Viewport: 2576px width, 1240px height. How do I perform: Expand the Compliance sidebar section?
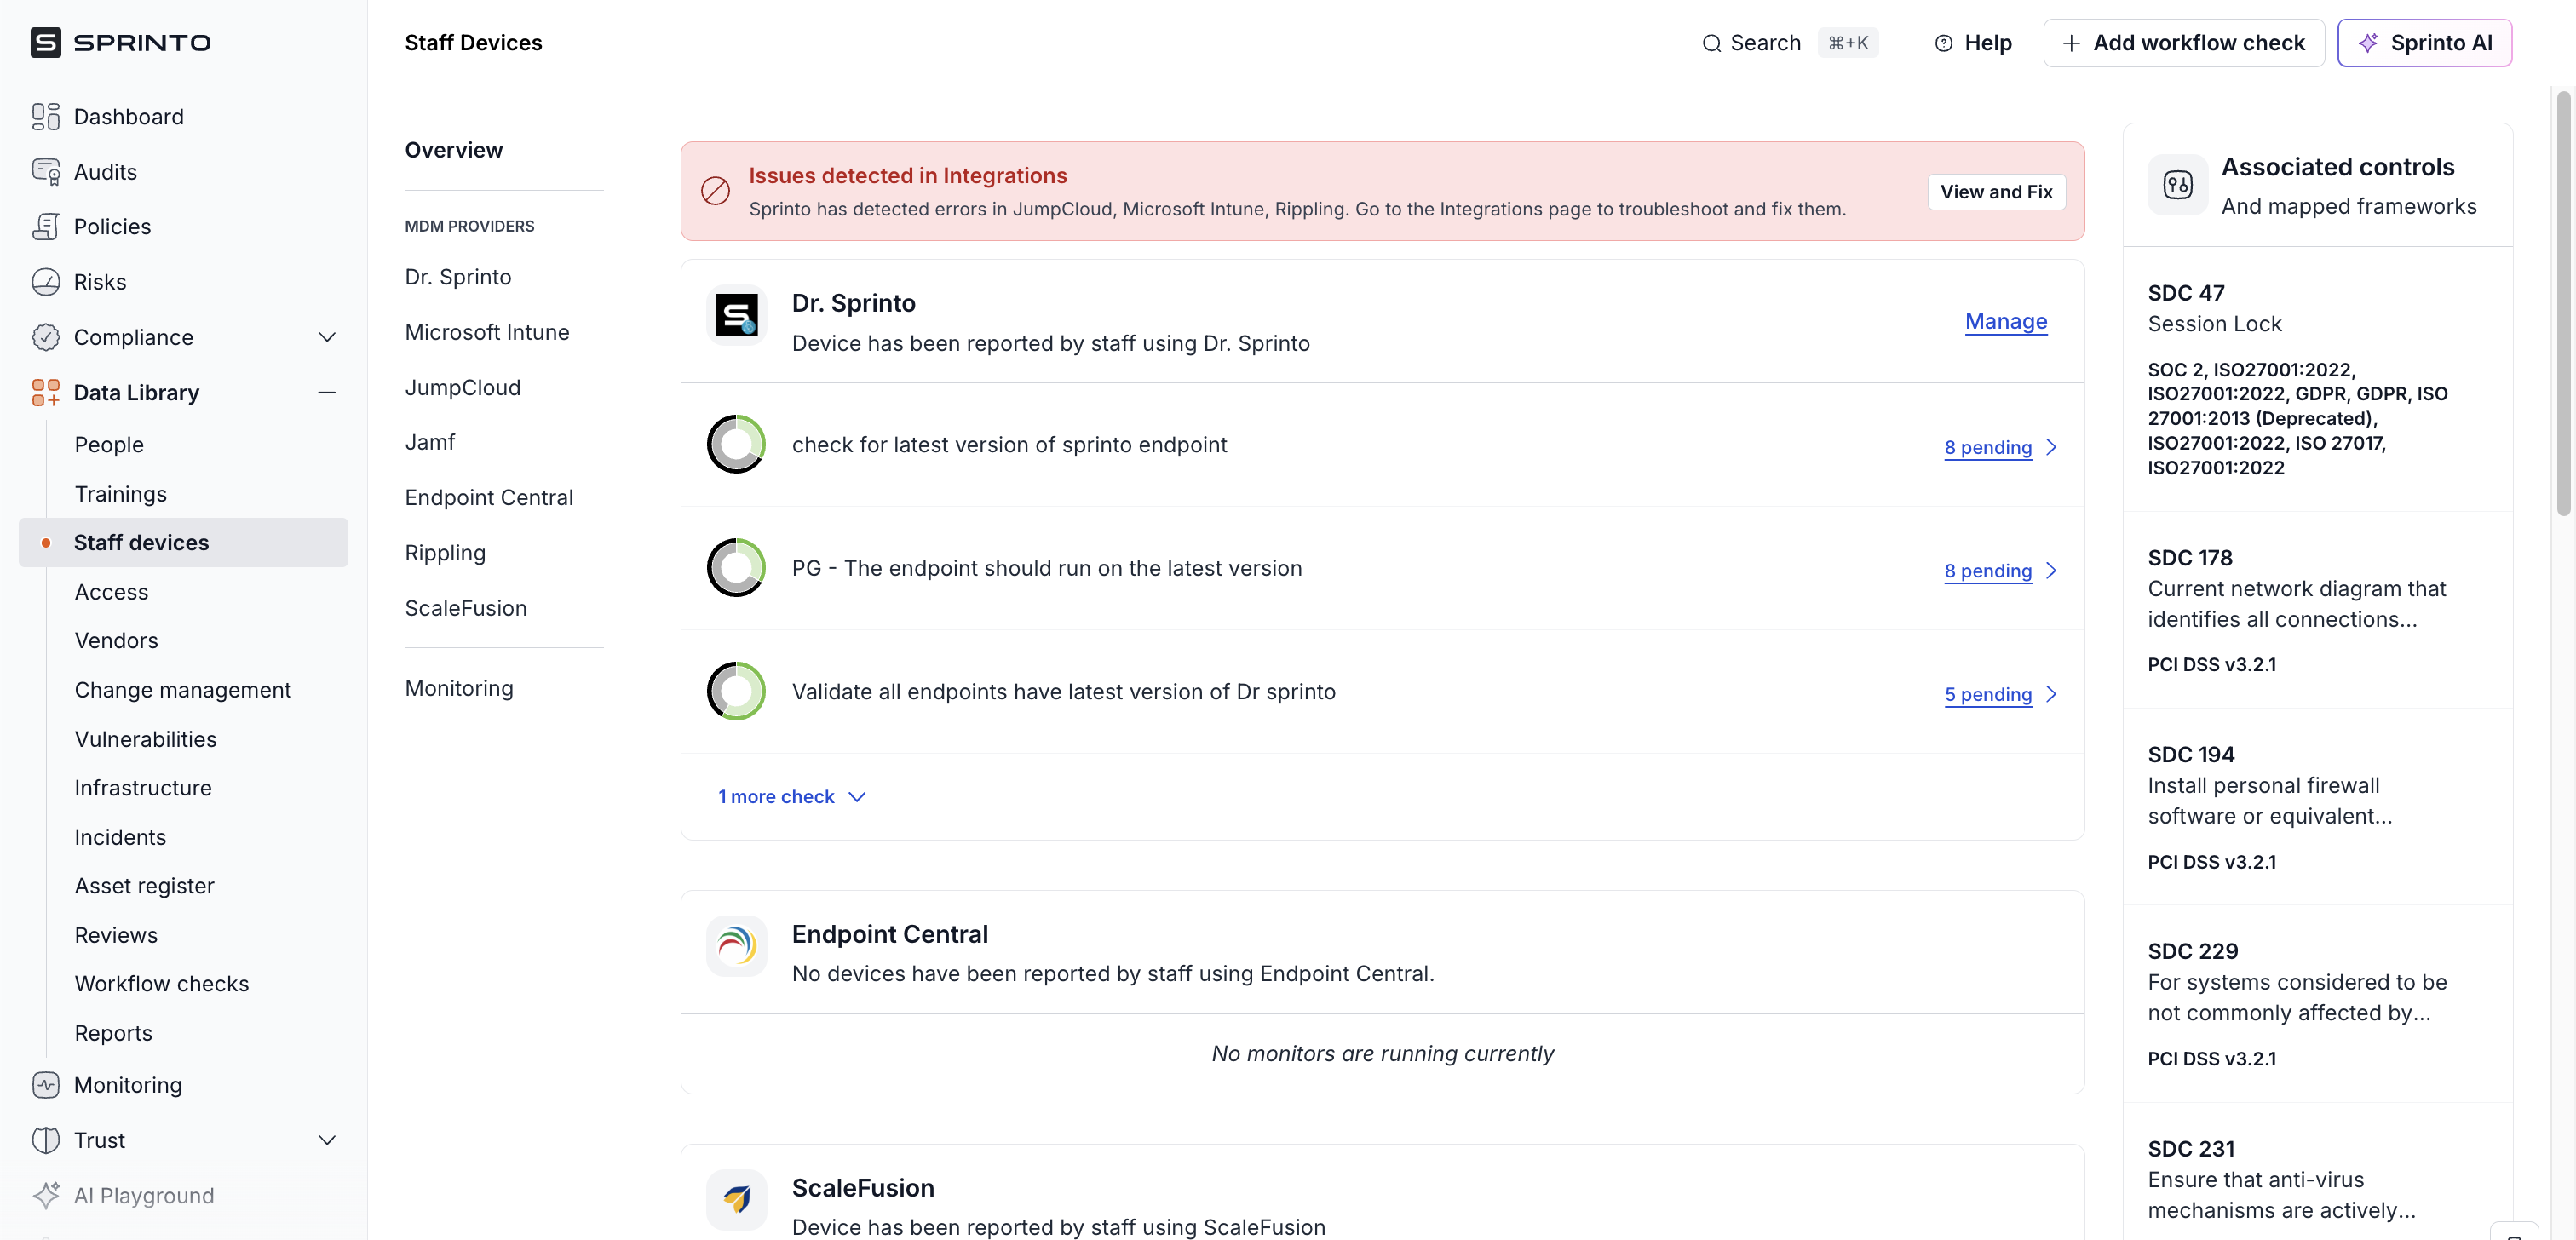[x=327, y=337]
